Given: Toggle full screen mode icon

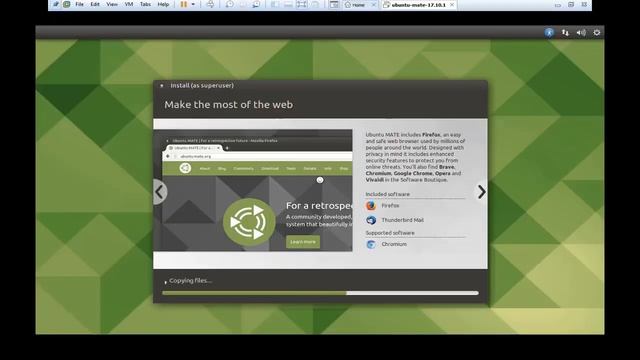Looking at the screenshot, I should point(301,4).
